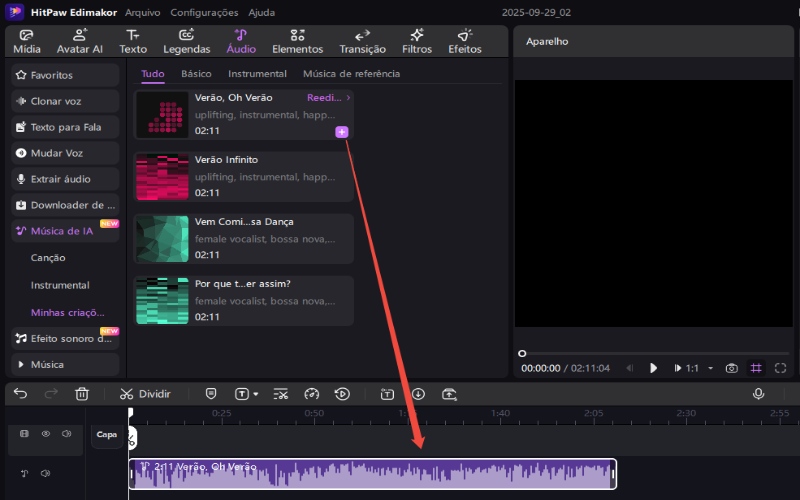Collapse the Música de IA section
Image resolution: width=800 pixels, height=500 pixels.
tap(65, 231)
